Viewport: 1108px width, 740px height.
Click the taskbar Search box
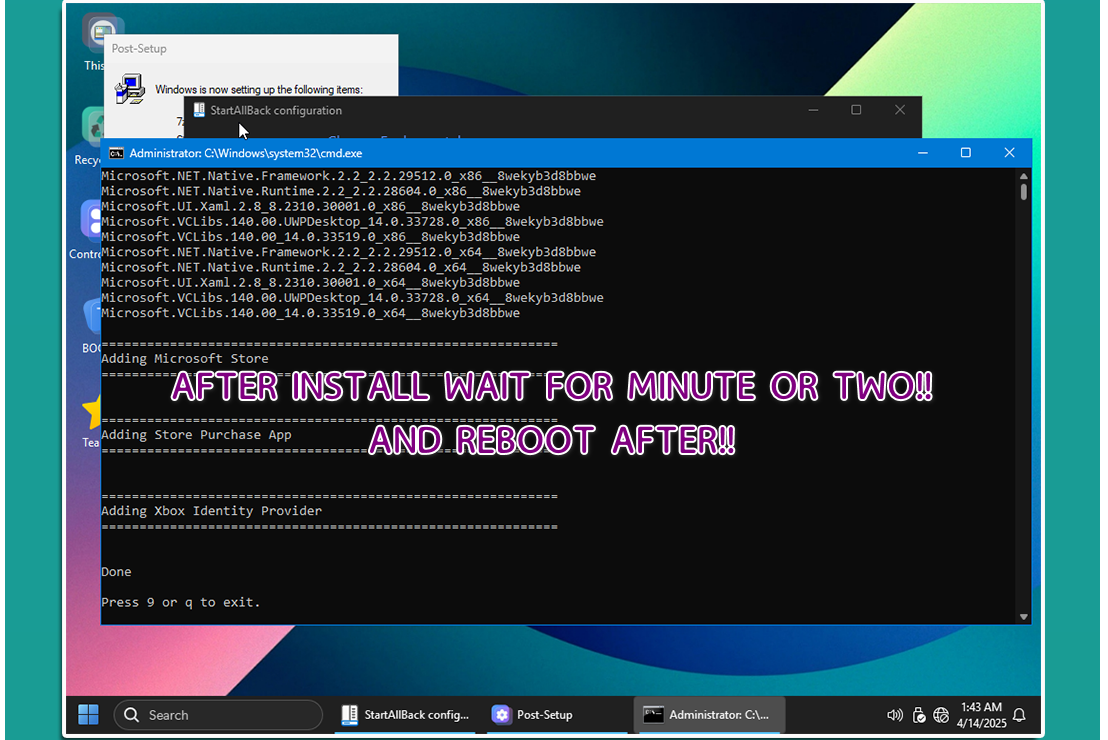[218, 715]
